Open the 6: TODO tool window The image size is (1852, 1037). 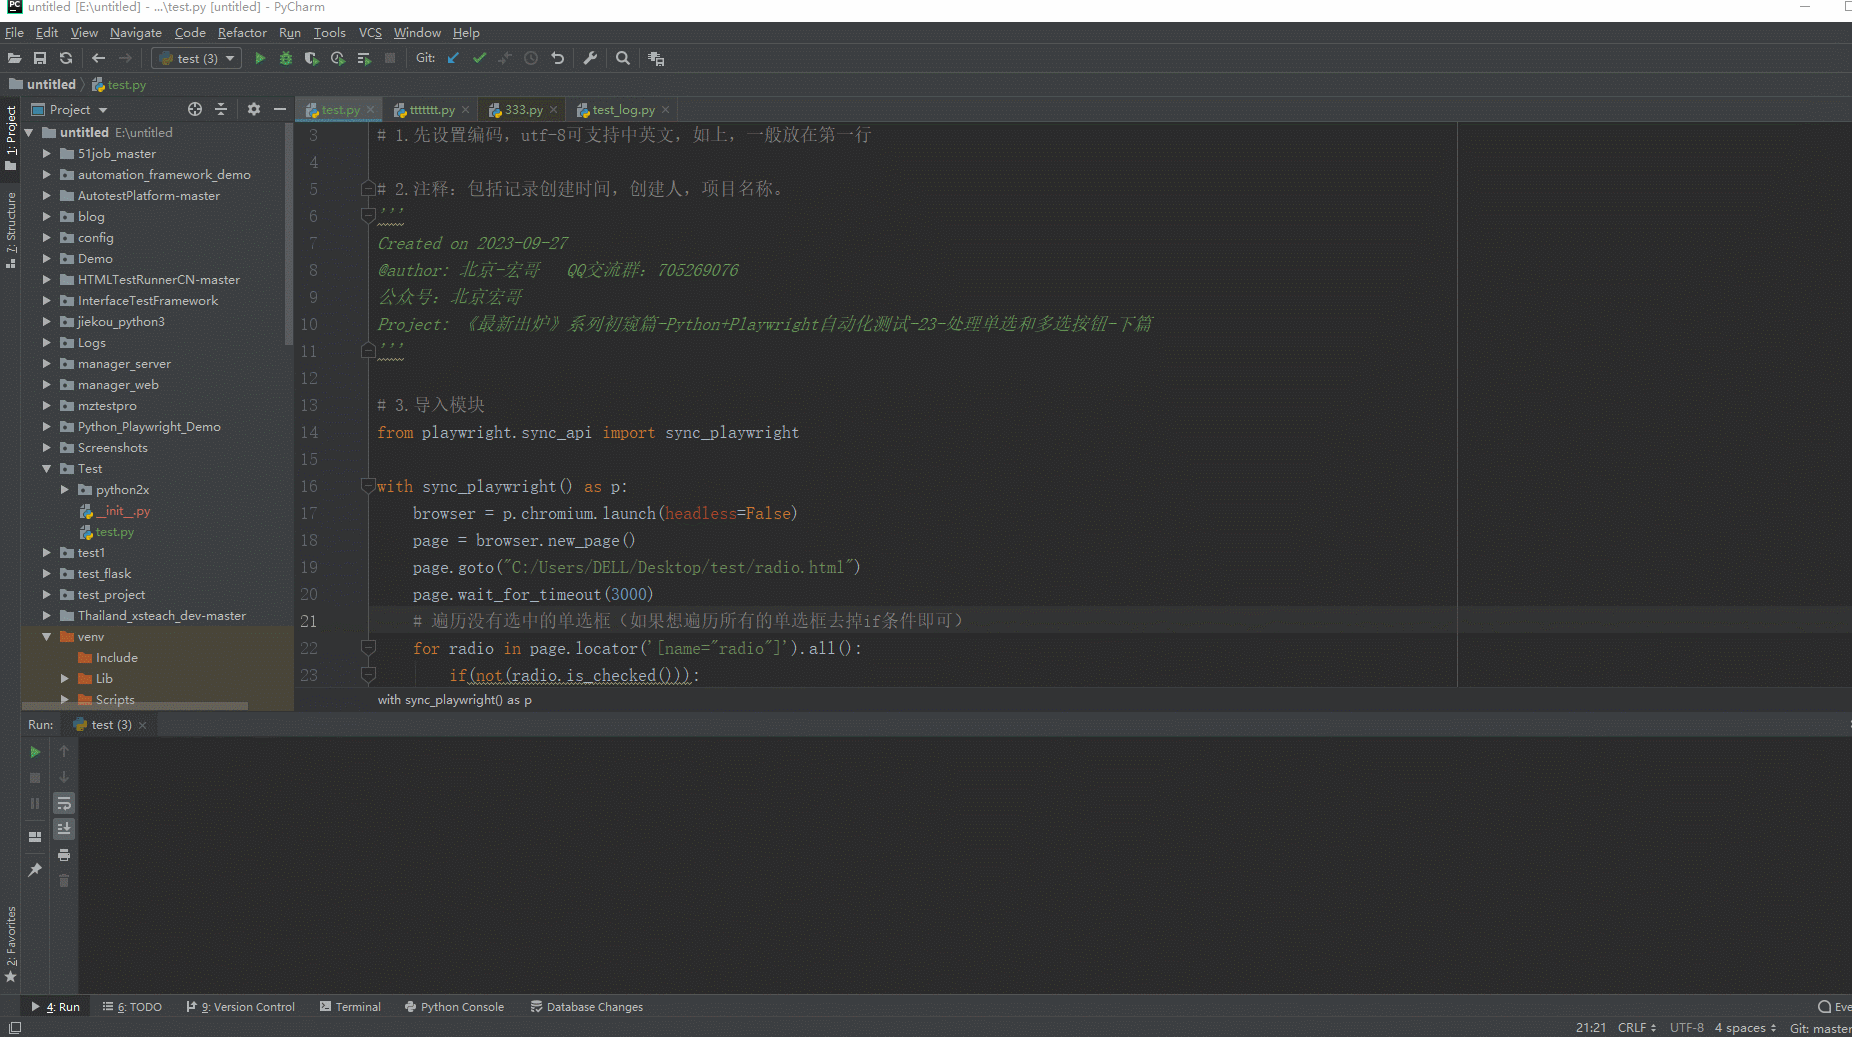pos(132,1007)
